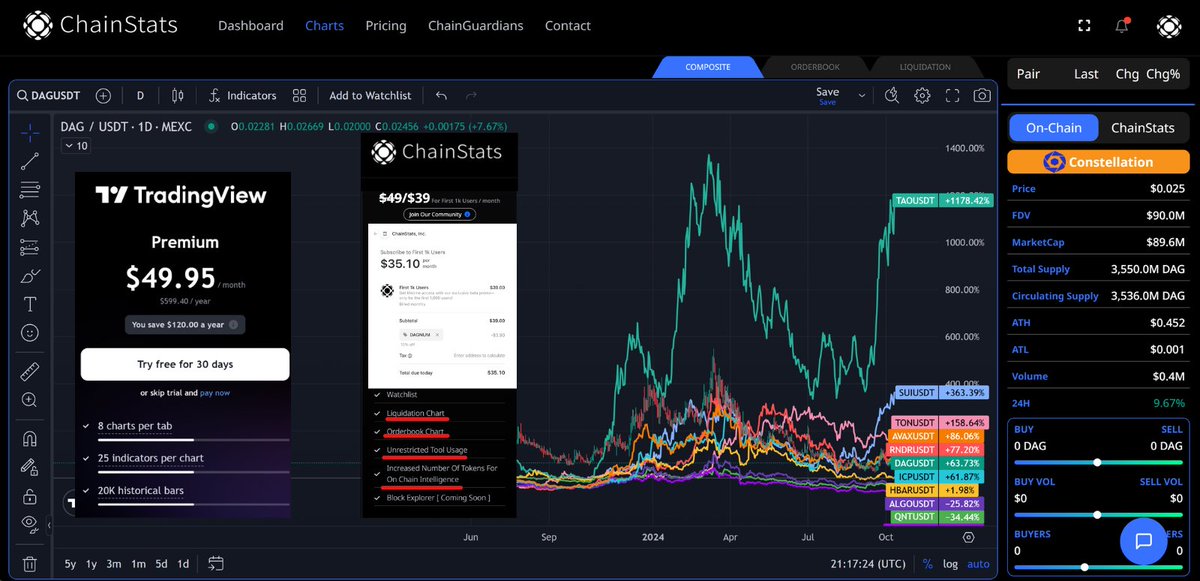Open the Fibonacci and horizontal lines tool
Image resolution: width=1200 pixels, height=581 pixels.
[x=30, y=189]
